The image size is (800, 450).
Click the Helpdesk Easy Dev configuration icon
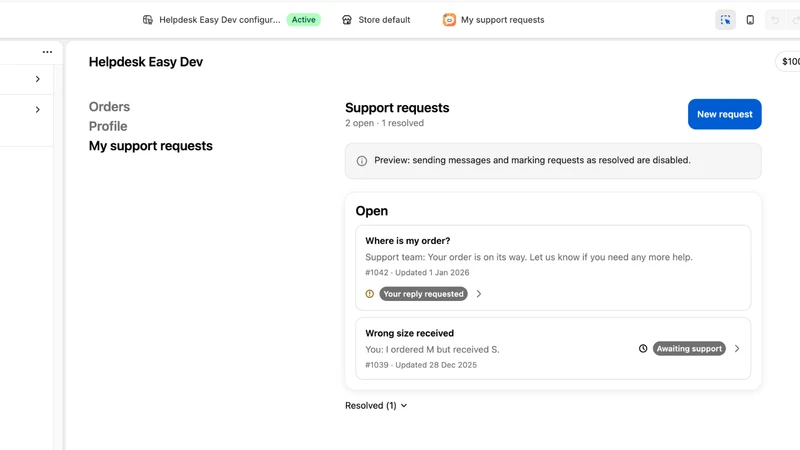pos(147,20)
